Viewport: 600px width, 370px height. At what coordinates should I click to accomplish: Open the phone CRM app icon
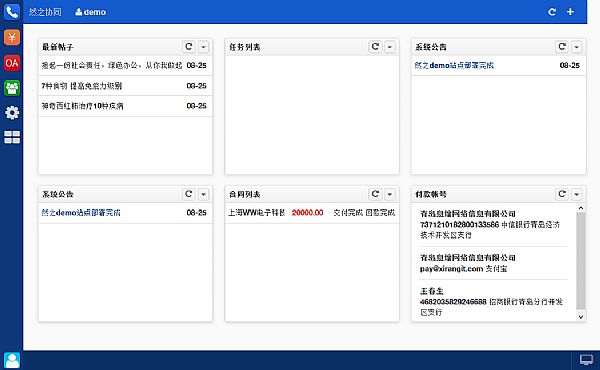point(12,12)
